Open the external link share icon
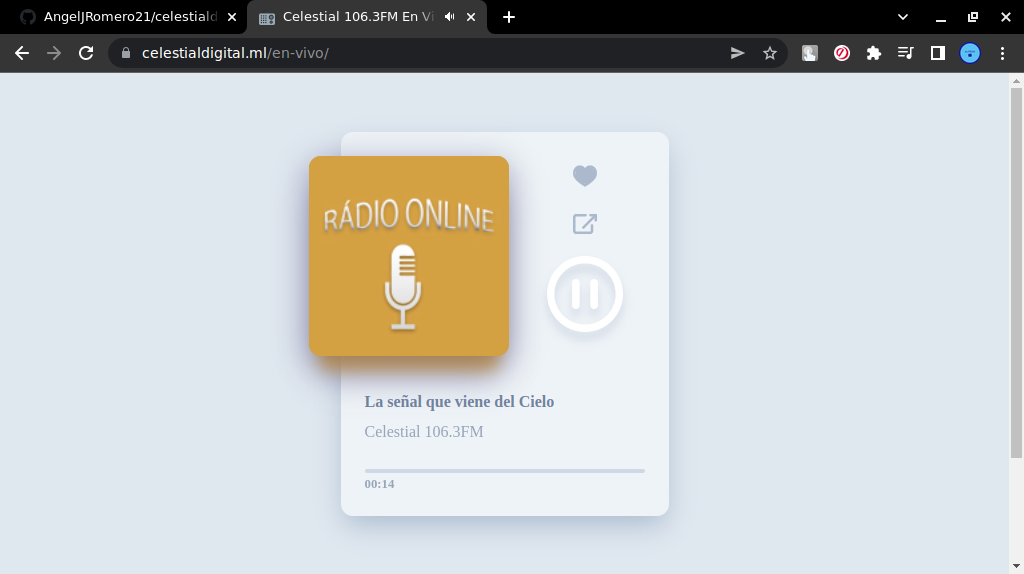Image resolution: width=1024 pixels, height=574 pixels. [584, 223]
